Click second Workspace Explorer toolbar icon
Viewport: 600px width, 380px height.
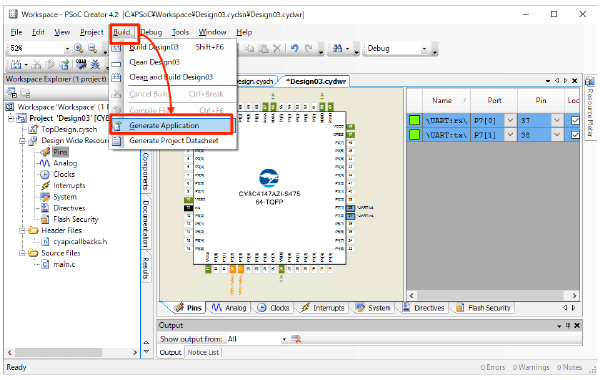tap(25, 93)
